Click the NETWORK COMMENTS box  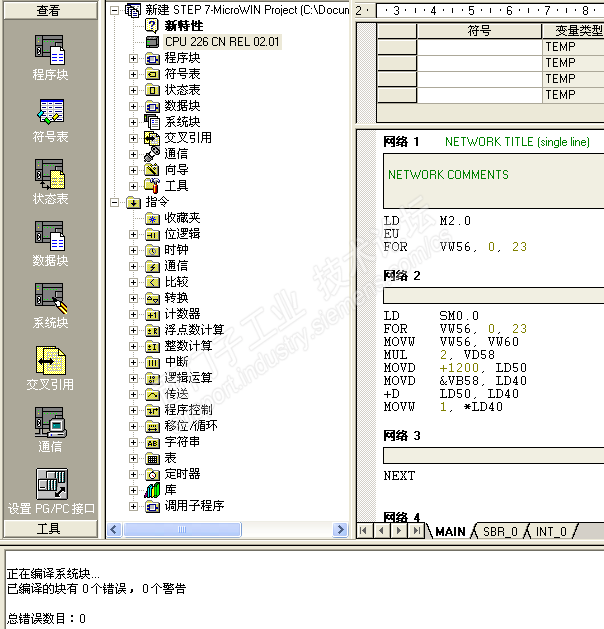[494, 181]
